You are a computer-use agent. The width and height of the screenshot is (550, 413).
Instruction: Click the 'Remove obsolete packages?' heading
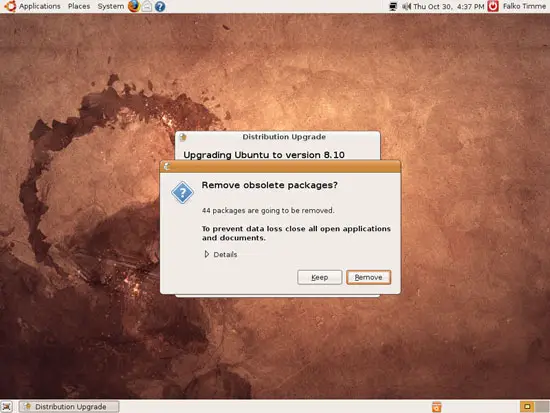point(269,185)
